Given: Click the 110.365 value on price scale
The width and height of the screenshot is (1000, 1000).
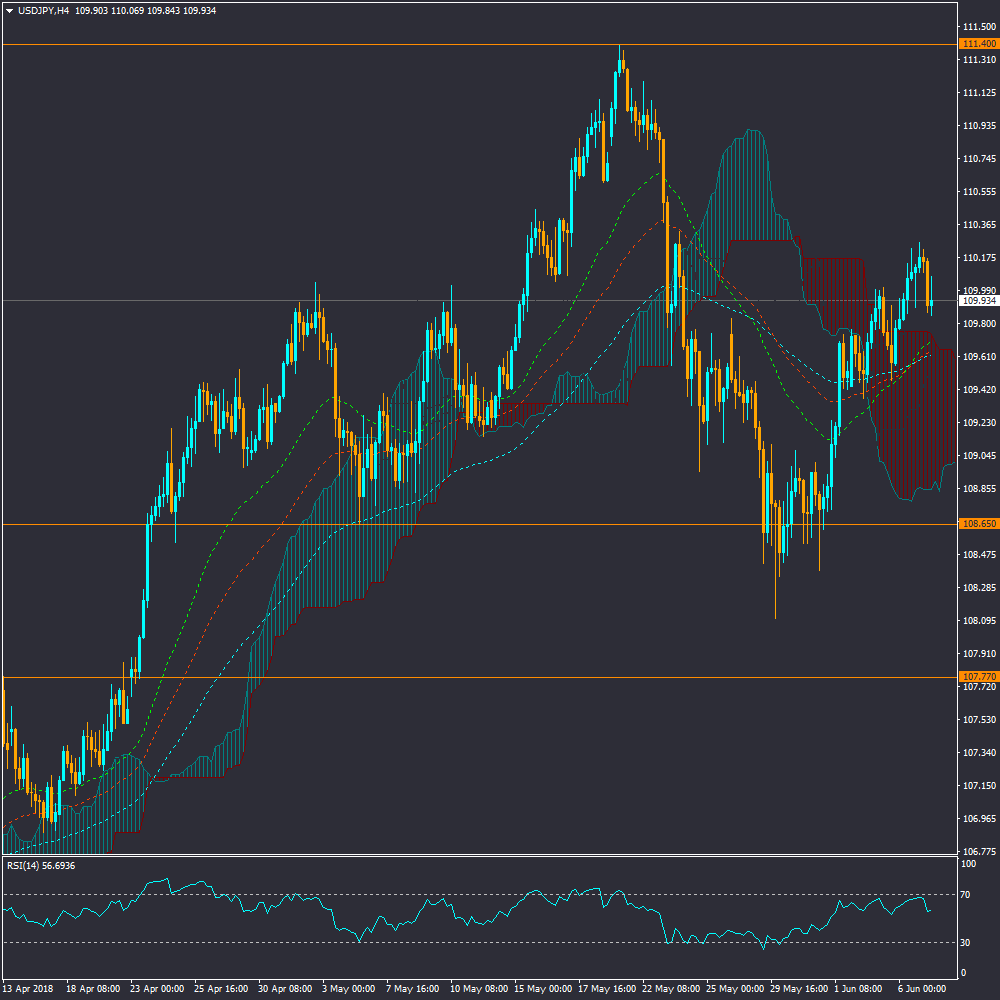Looking at the screenshot, I should (x=978, y=225).
